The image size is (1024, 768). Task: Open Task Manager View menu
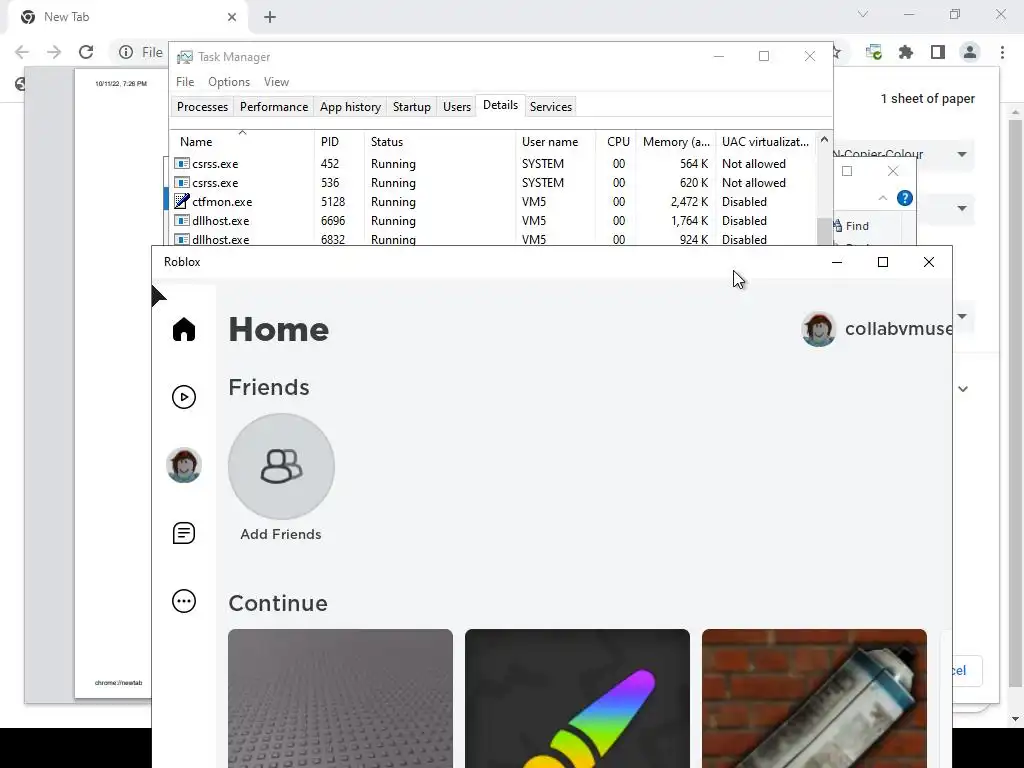point(276,82)
